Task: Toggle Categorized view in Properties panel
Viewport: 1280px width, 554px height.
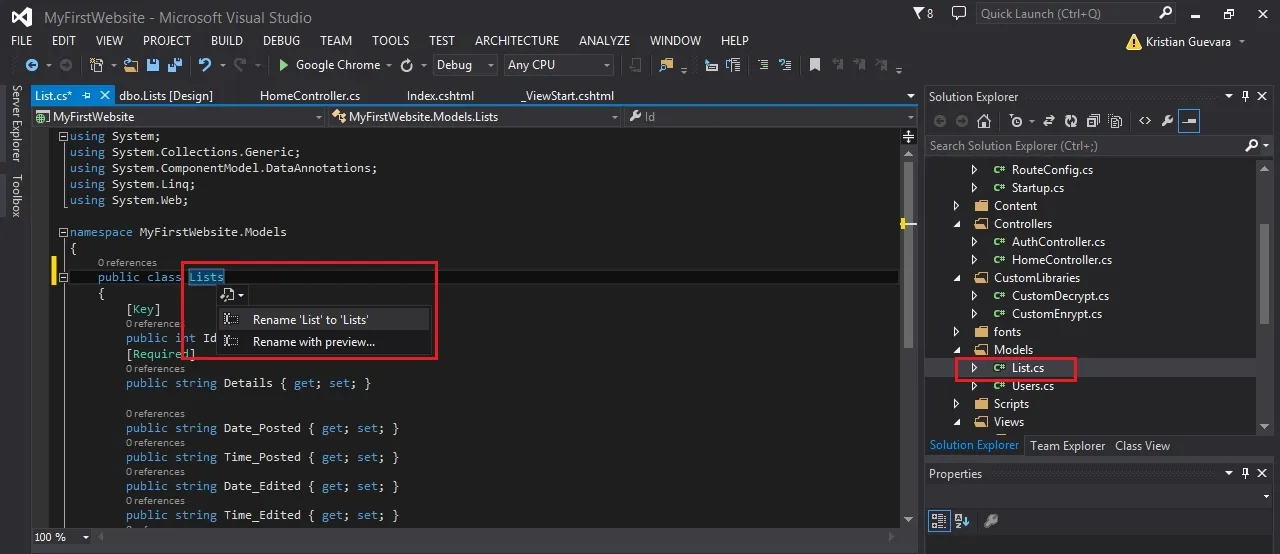Action: (x=939, y=520)
